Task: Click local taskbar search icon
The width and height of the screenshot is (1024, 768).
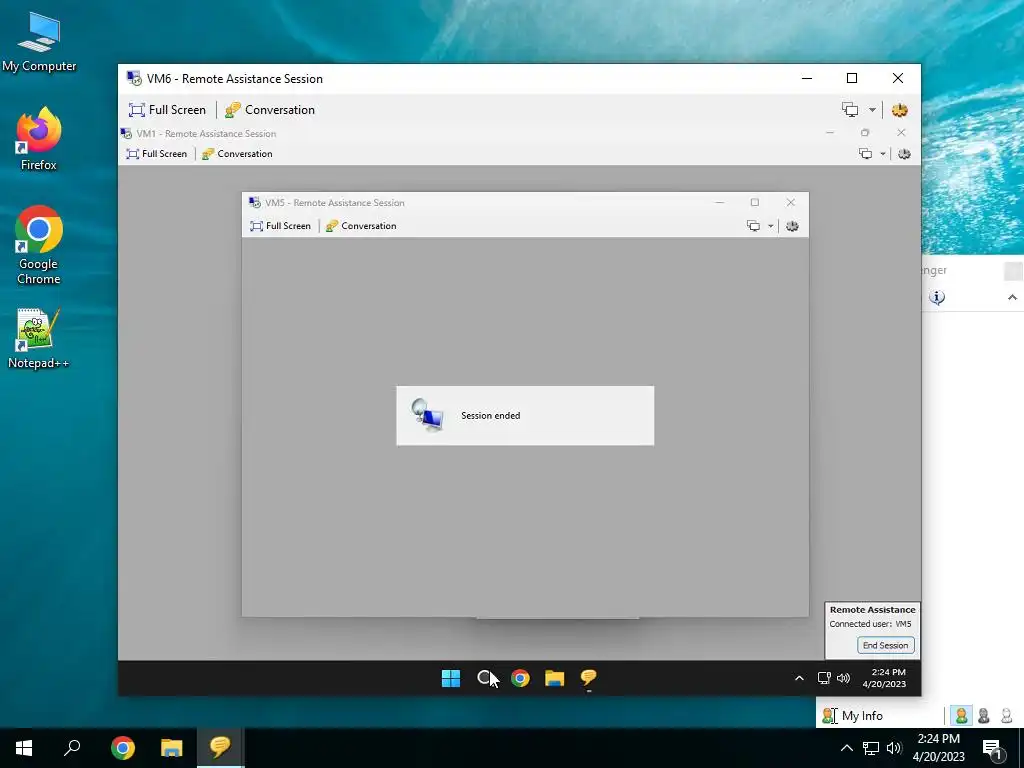Action: (72, 748)
